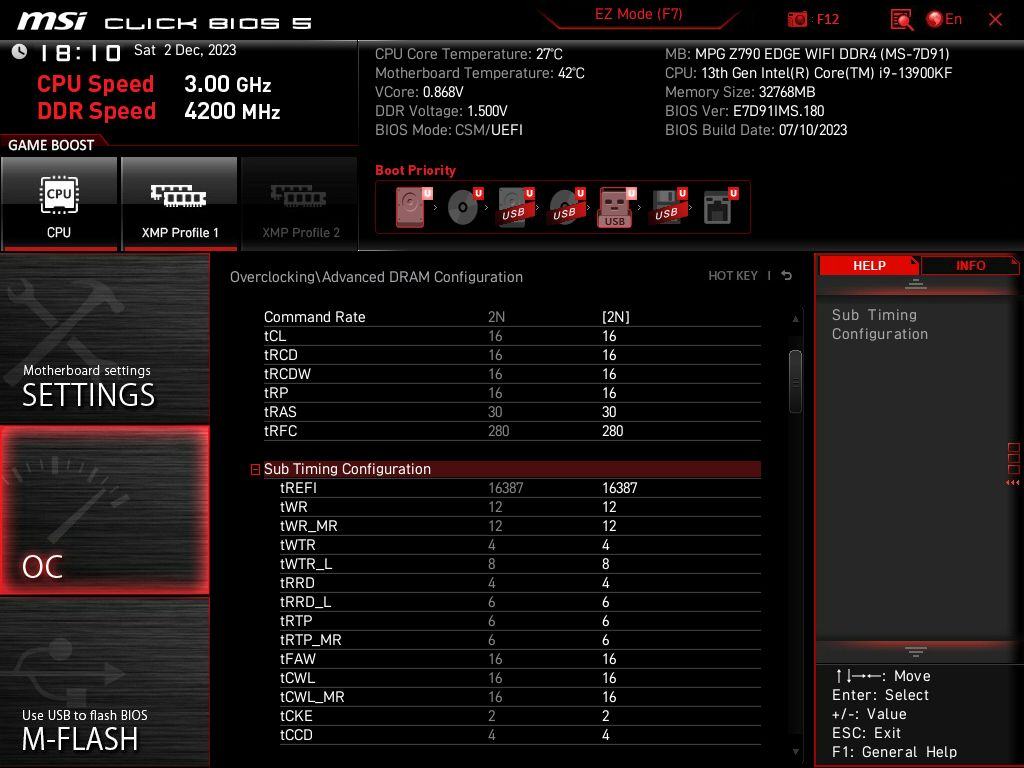
Task: Click the GAME BOOST label
Action: click(51, 145)
